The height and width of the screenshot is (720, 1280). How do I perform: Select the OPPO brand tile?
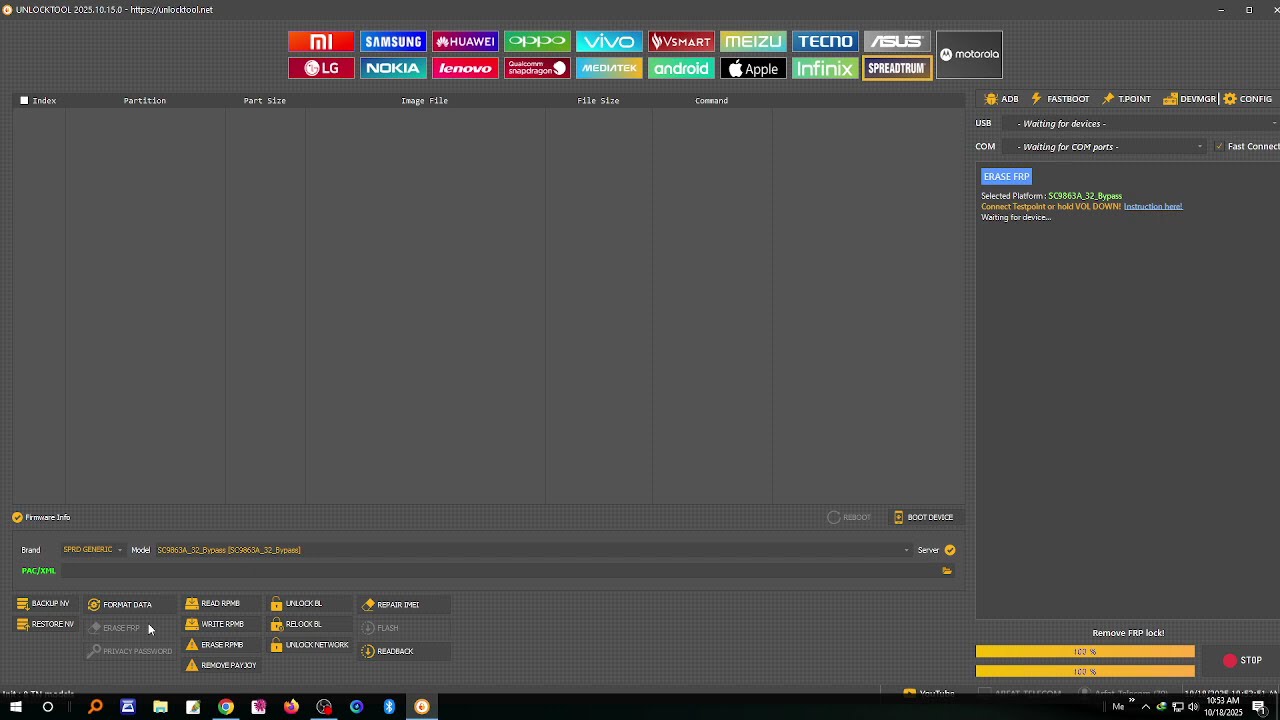point(537,41)
